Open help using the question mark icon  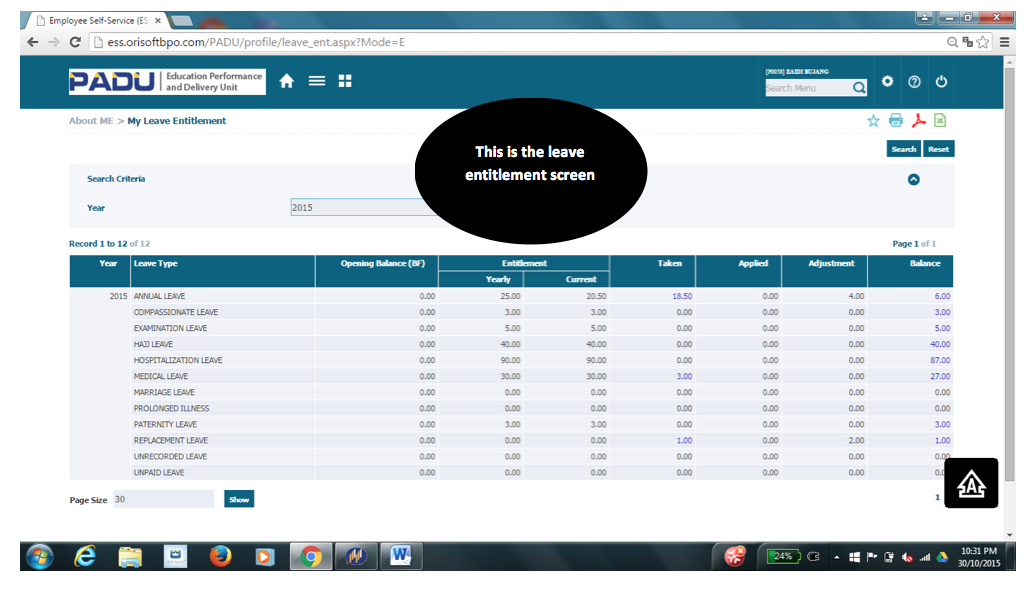pos(914,81)
